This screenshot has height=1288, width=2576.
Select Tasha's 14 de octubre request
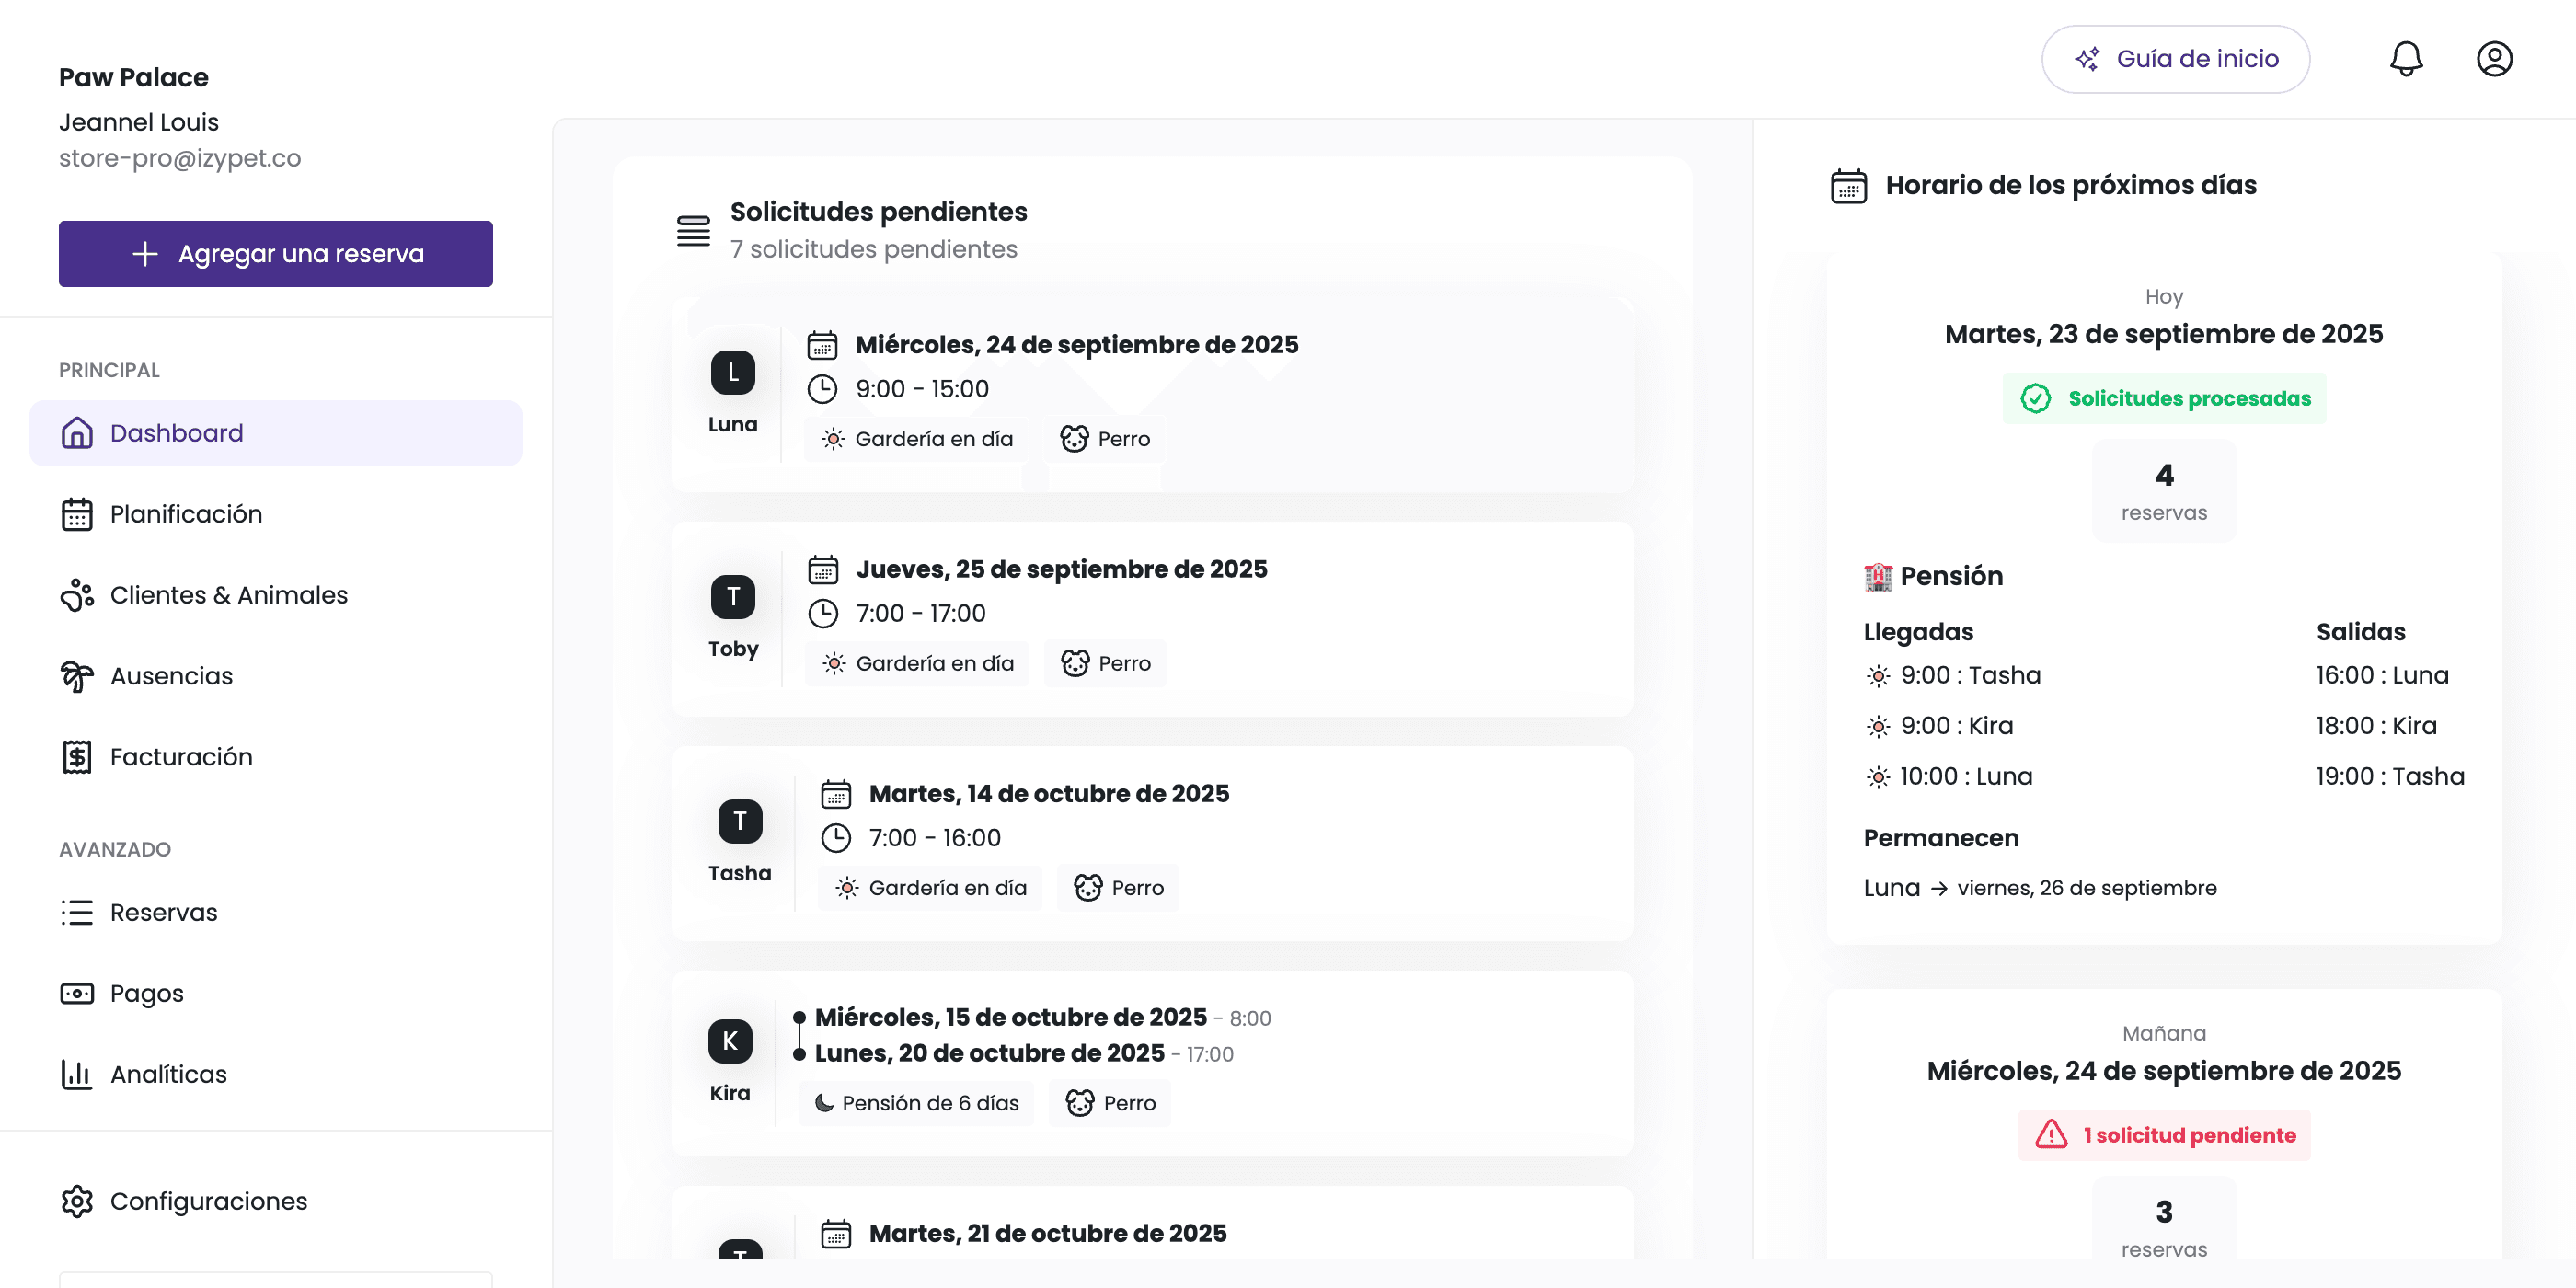(x=1153, y=843)
